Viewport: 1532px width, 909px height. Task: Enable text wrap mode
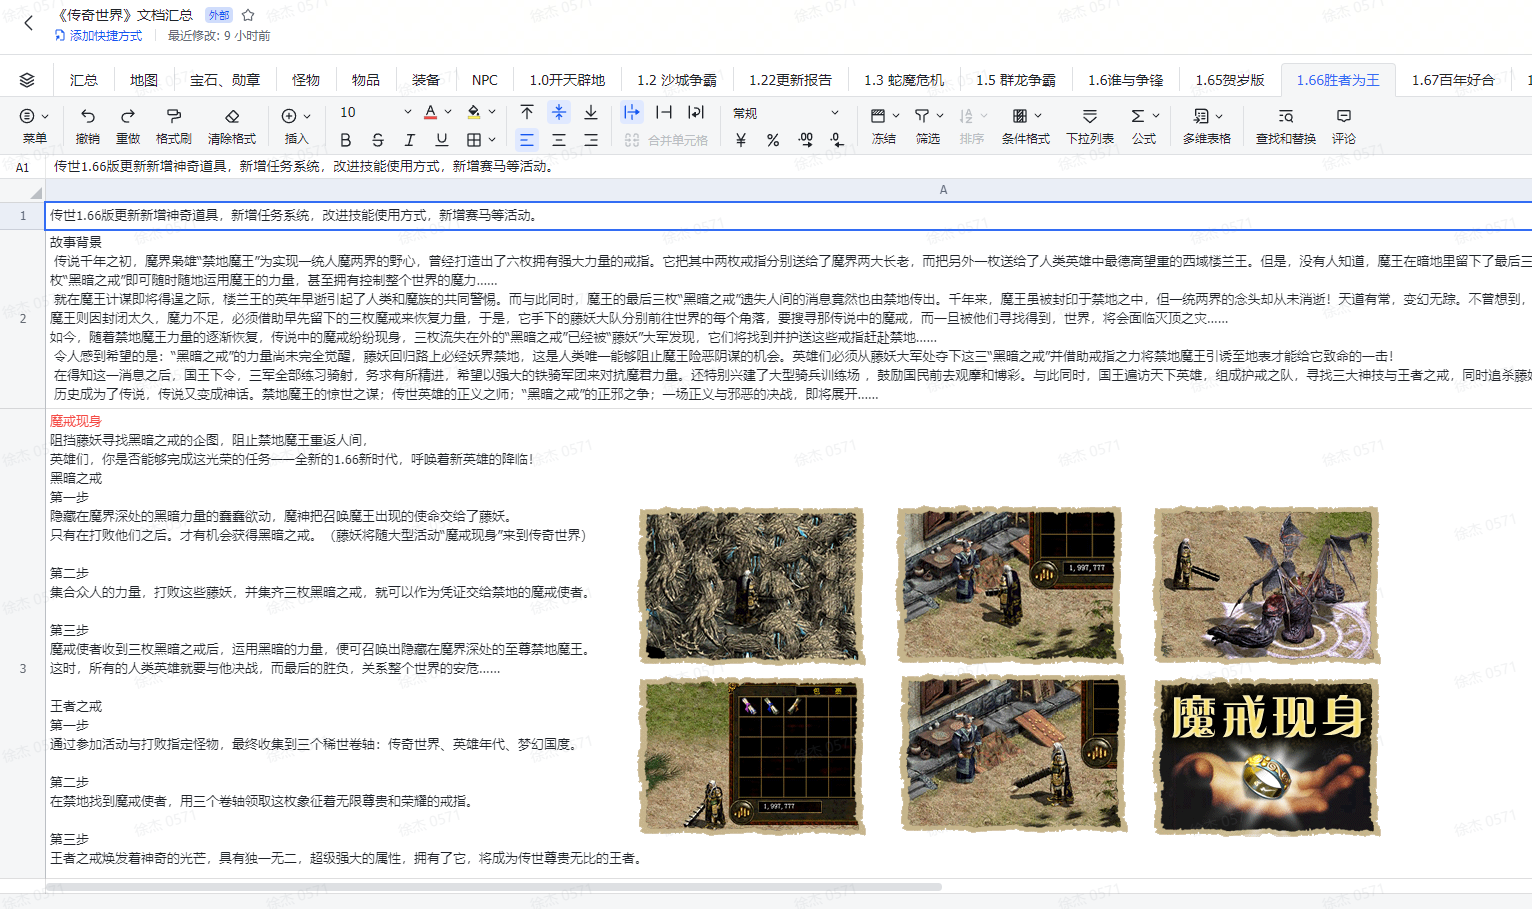(696, 112)
